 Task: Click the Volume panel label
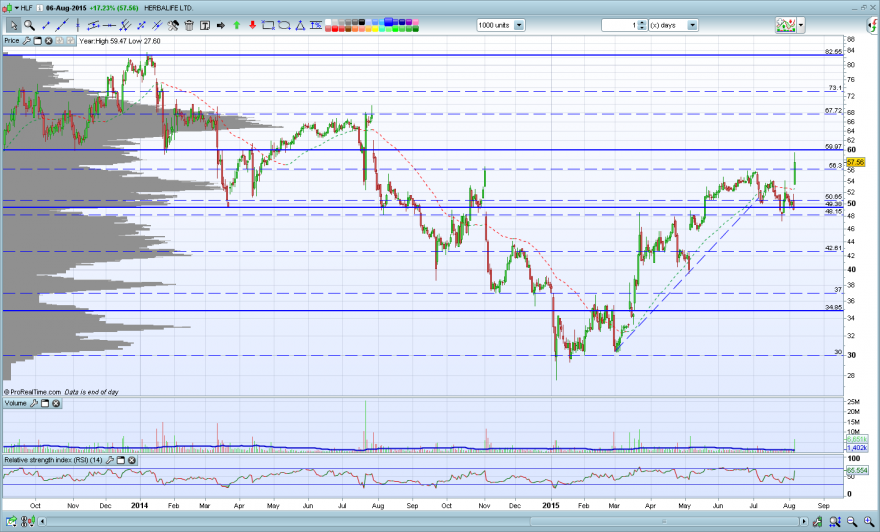(16, 403)
